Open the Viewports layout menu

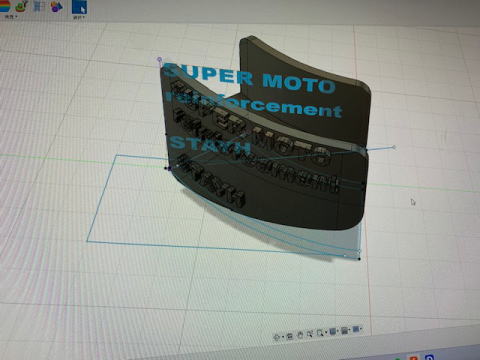point(357,329)
